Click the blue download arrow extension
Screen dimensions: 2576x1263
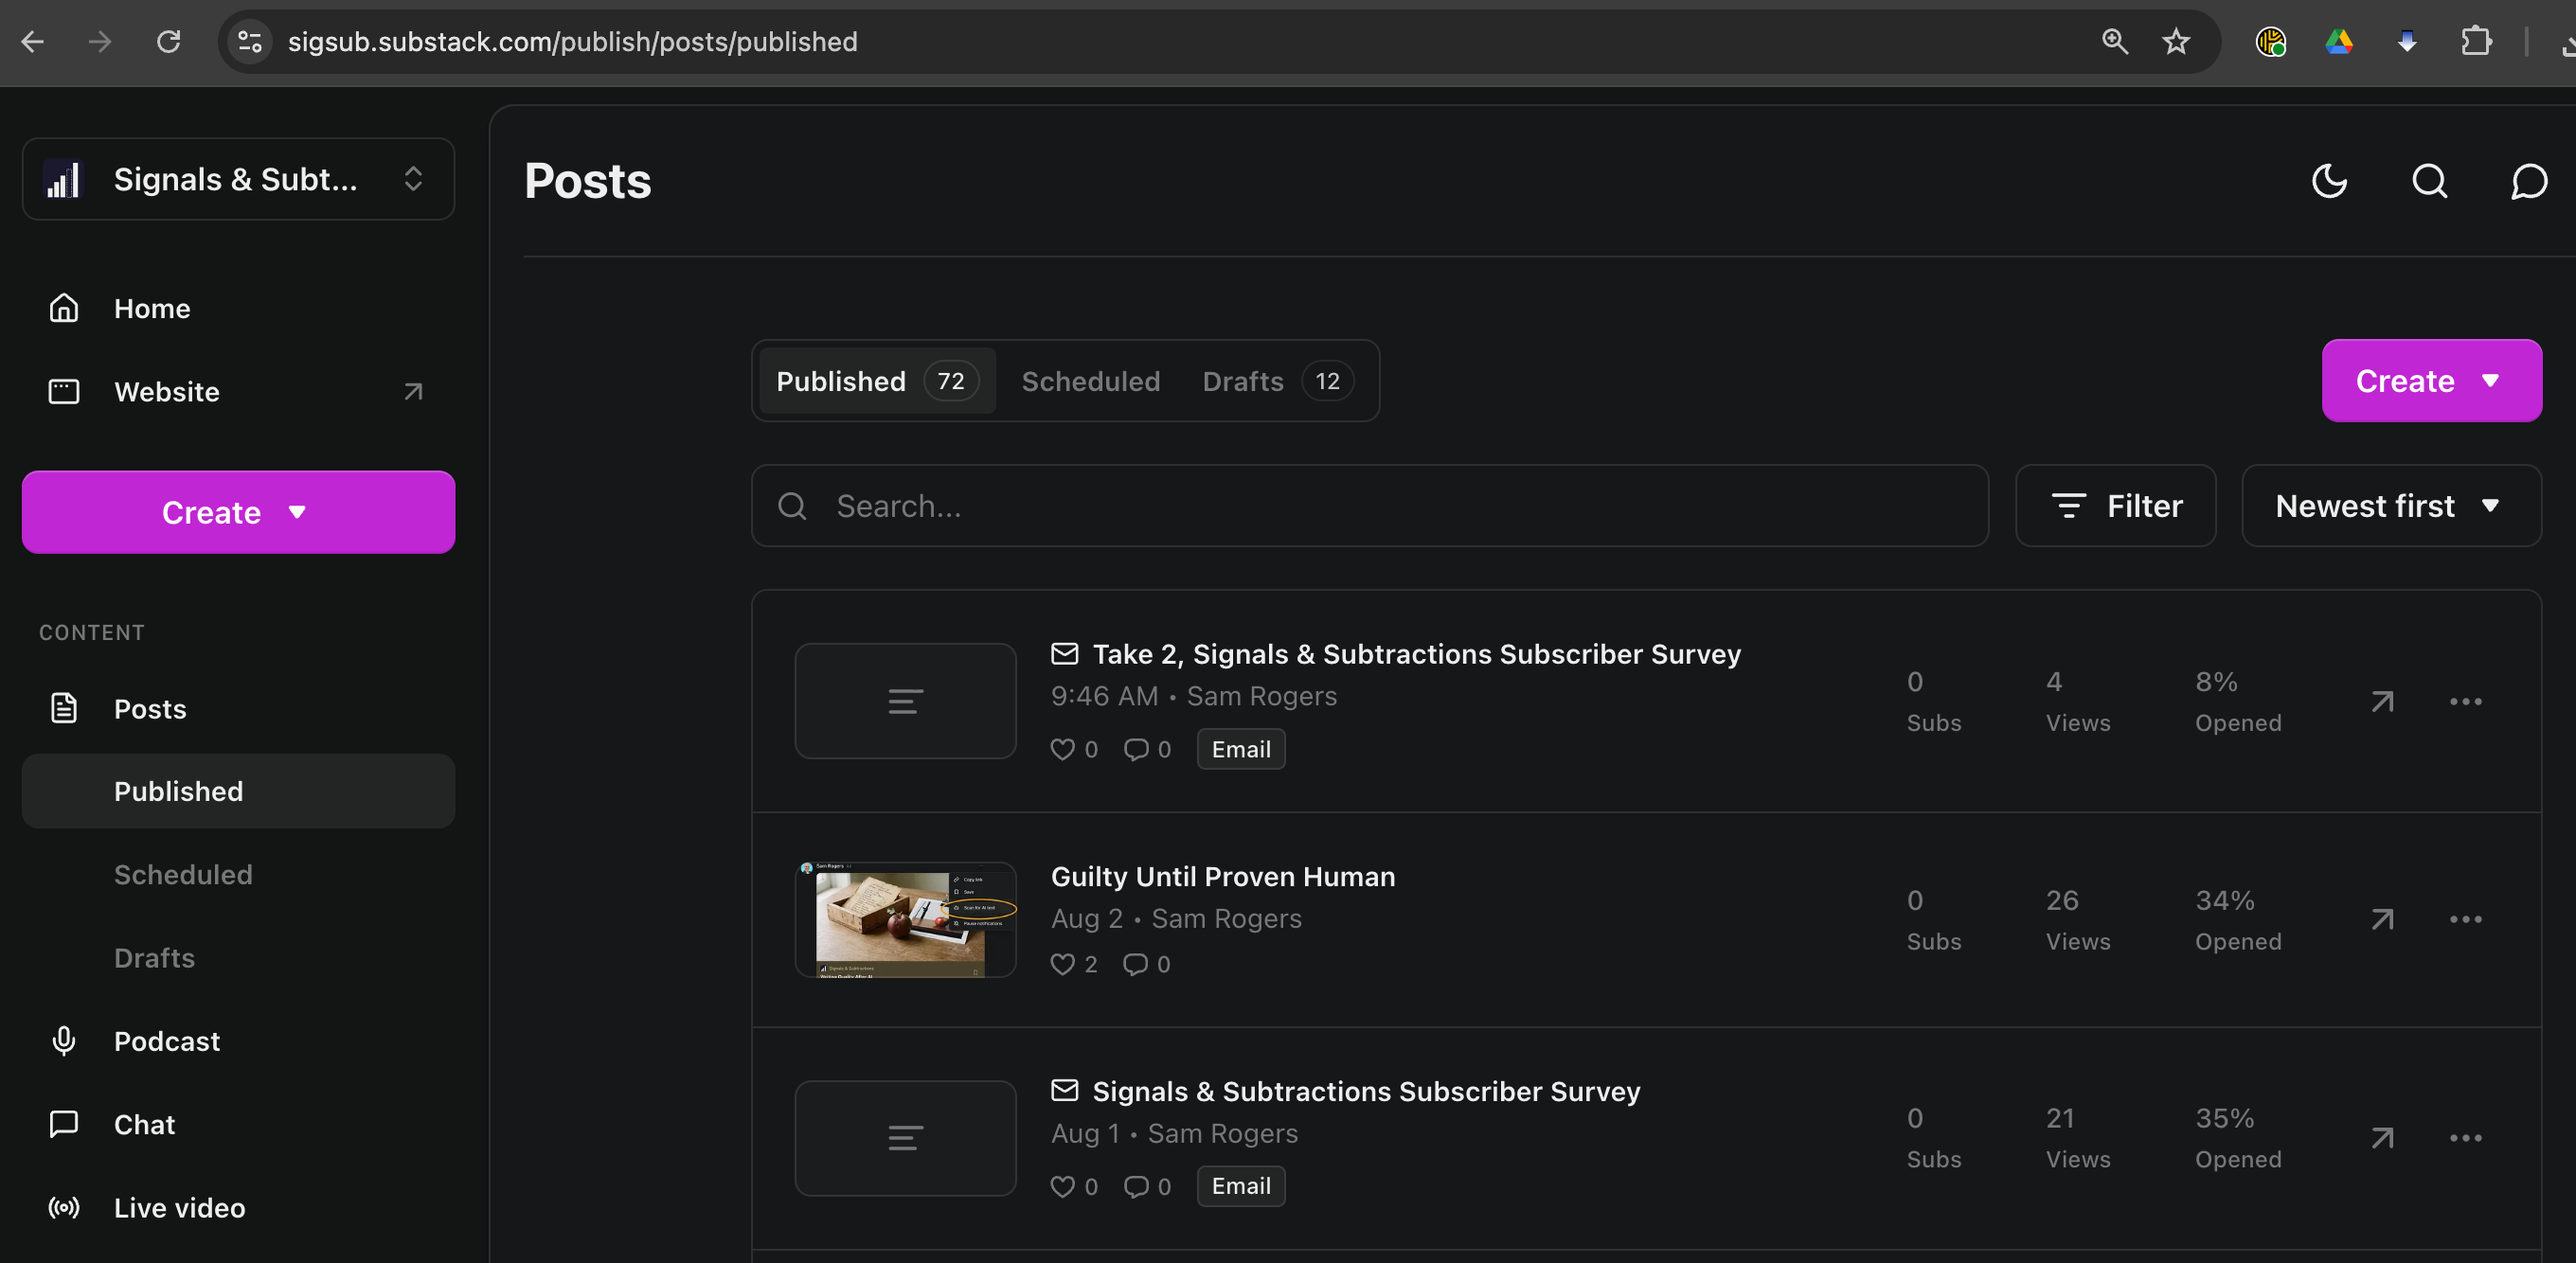pyautogui.click(x=2407, y=42)
